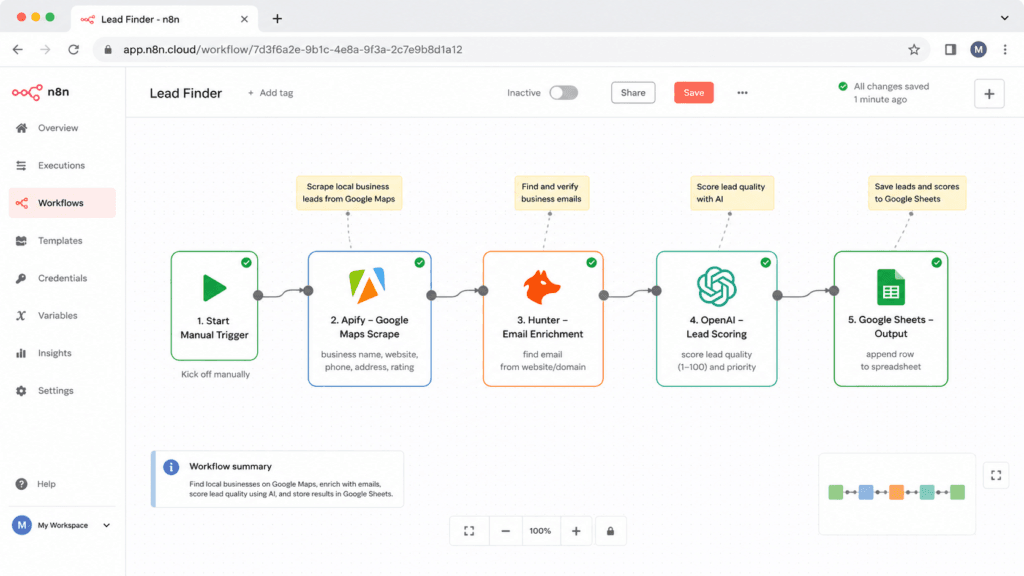This screenshot has width=1024, height=576.
Task: Open the Variables page
Action: (57, 315)
